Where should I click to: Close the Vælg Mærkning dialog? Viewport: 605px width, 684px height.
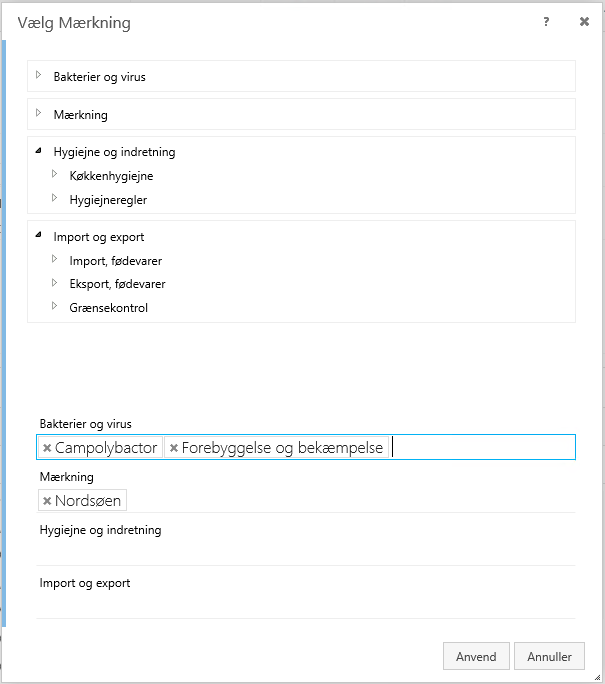tap(584, 22)
